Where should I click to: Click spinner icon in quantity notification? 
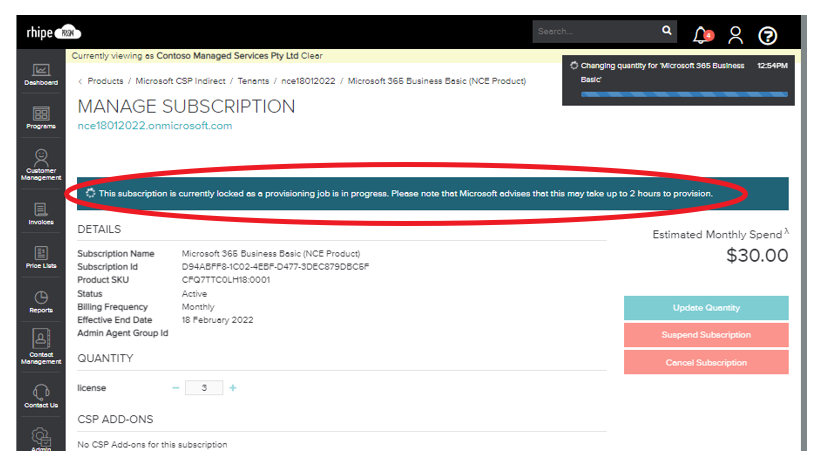[574, 66]
